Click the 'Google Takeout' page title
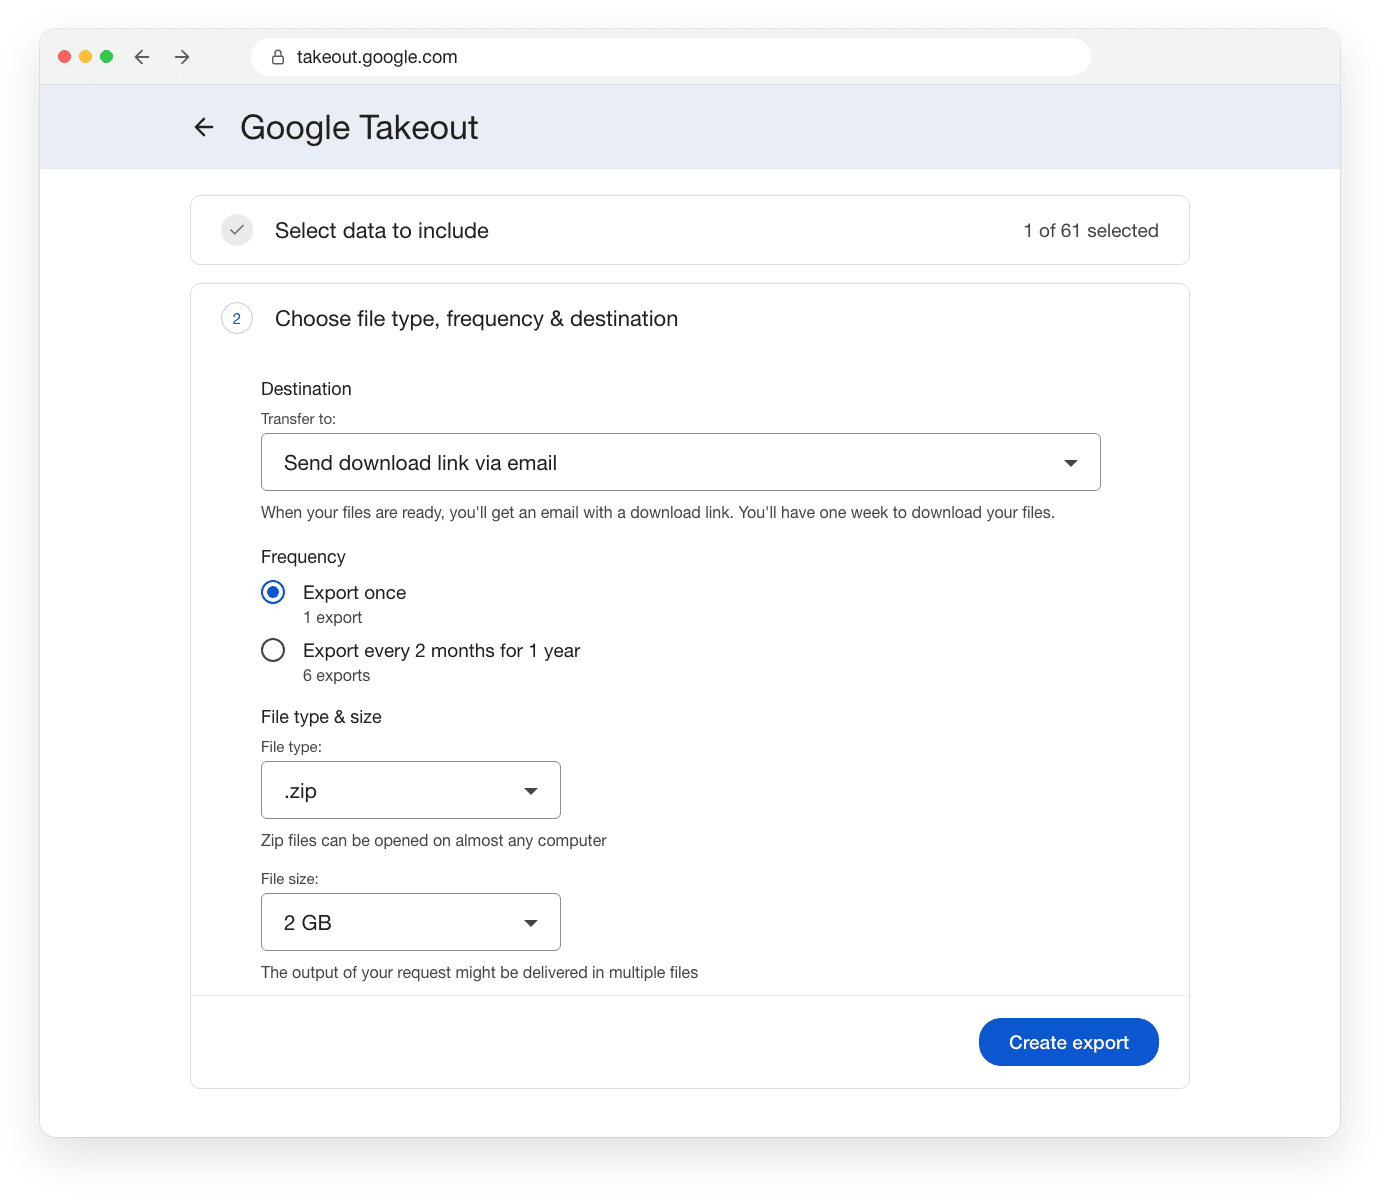Screen dimensions: 1385x1200 pyautogui.click(x=359, y=128)
